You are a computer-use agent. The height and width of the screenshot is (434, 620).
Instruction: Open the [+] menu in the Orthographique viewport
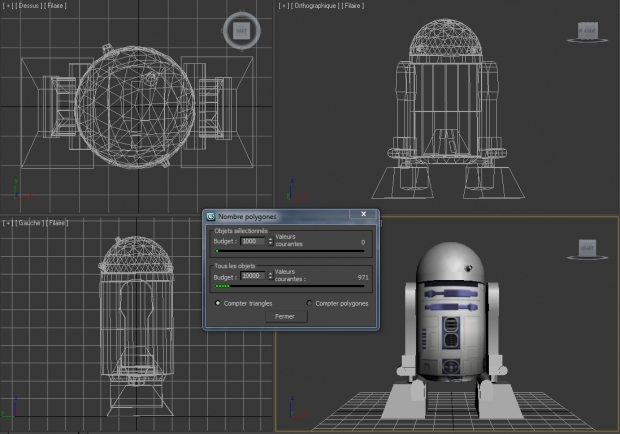pos(283,6)
